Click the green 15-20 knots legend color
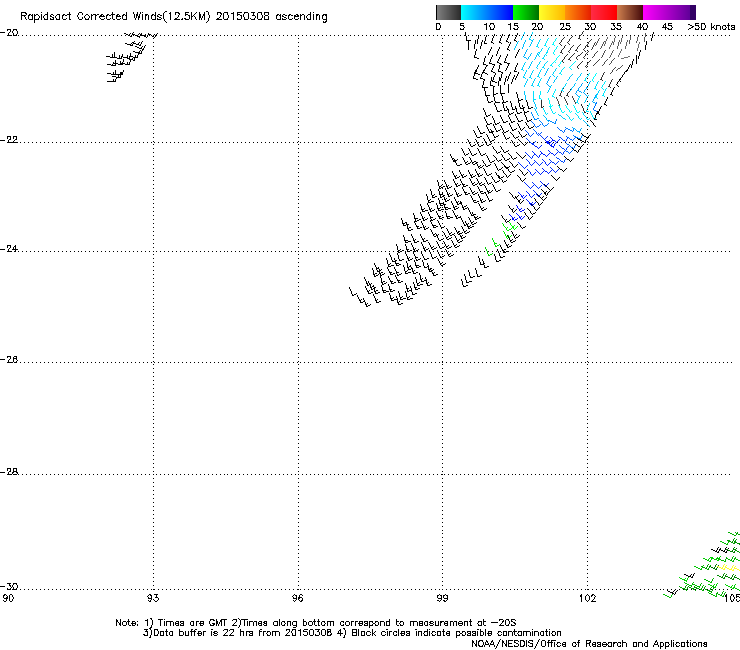The width and height of the screenshot is (740, 650). click(x=526, y=12)
